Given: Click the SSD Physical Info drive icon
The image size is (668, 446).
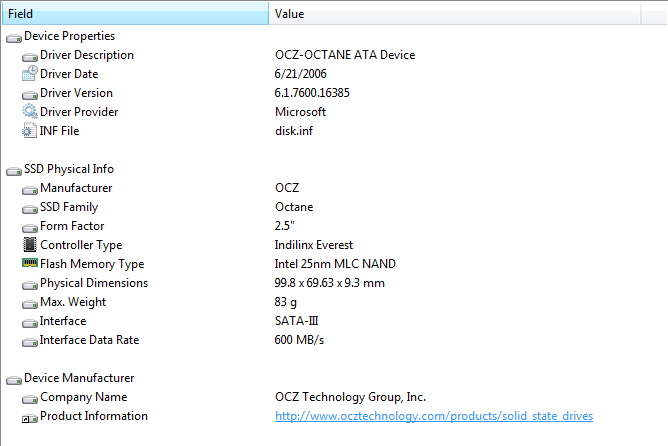Looking at the screenshot, I should (13, 170).
